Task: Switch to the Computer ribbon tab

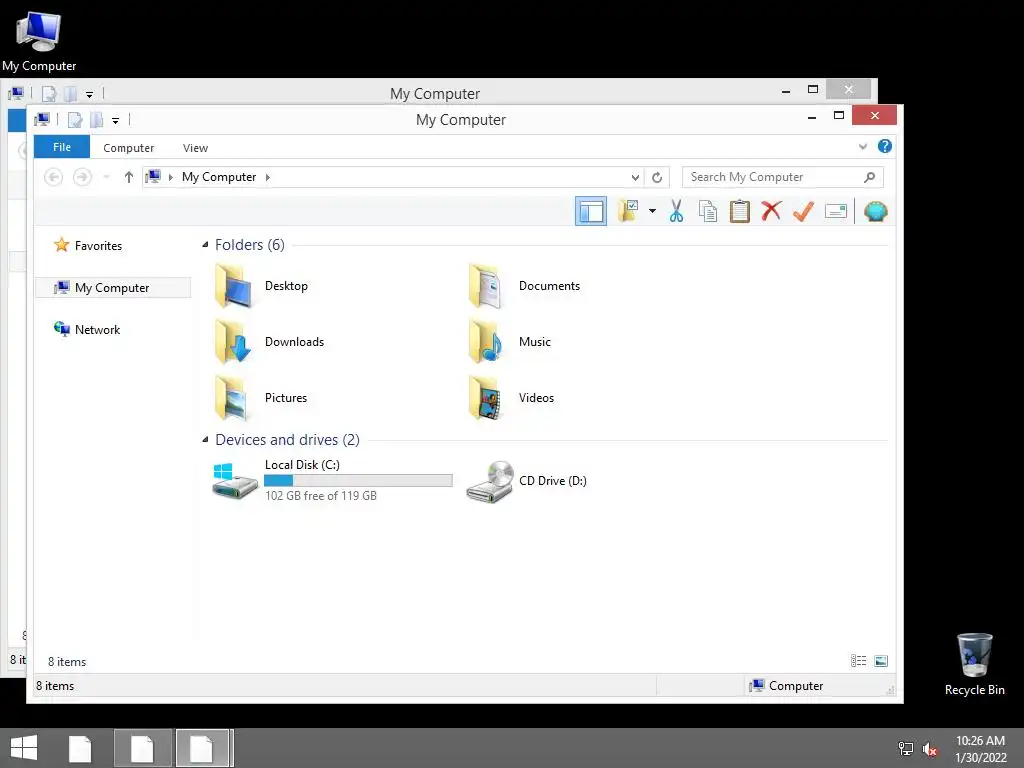Action: 129,148
